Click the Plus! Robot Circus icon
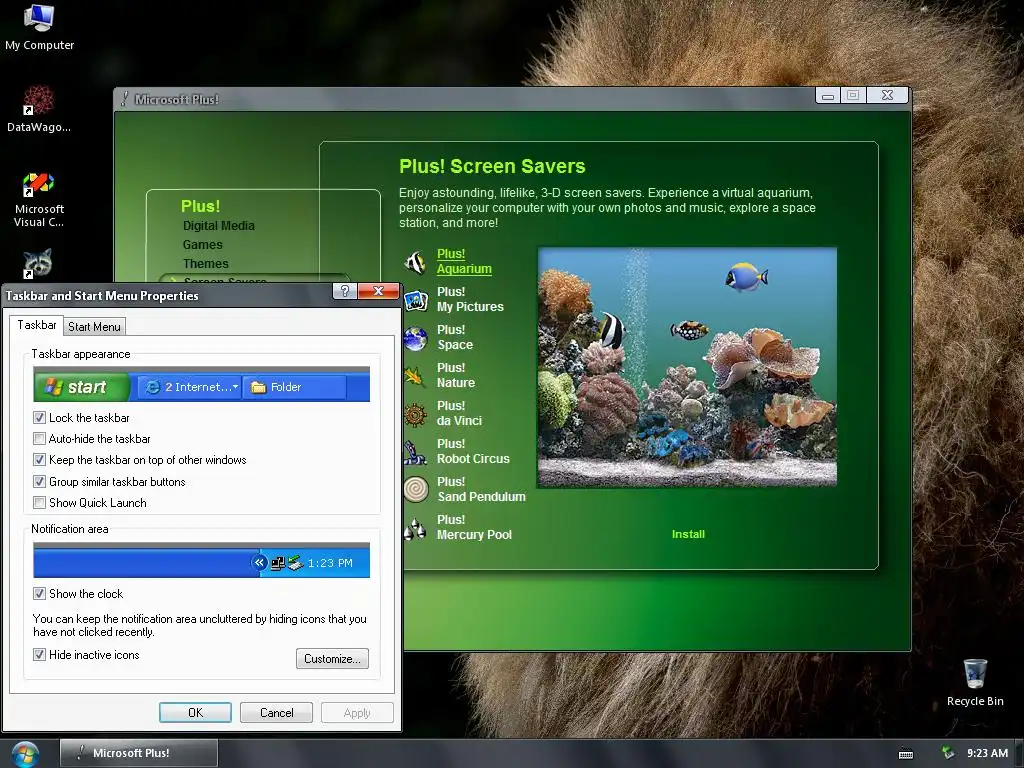 [415, 452]
